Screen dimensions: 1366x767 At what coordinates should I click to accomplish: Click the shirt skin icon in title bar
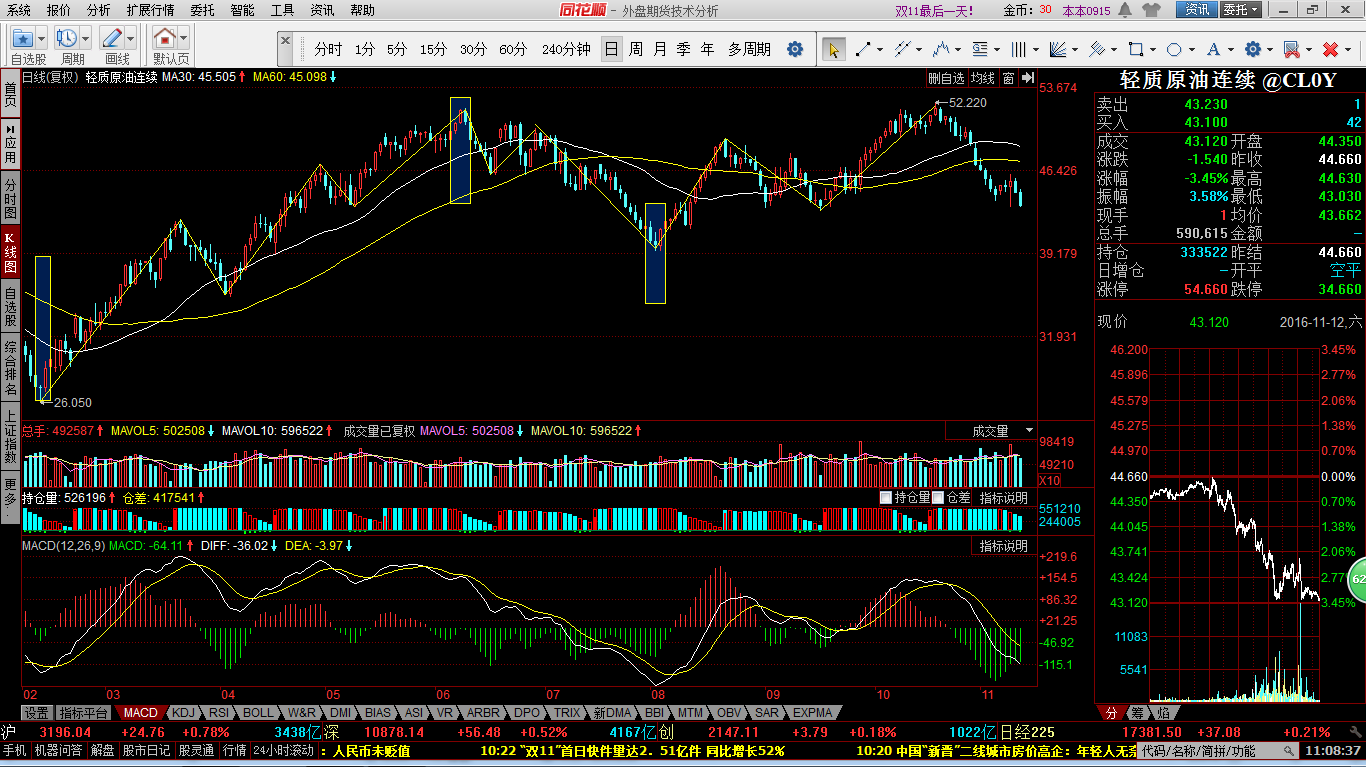[1150, 10]
